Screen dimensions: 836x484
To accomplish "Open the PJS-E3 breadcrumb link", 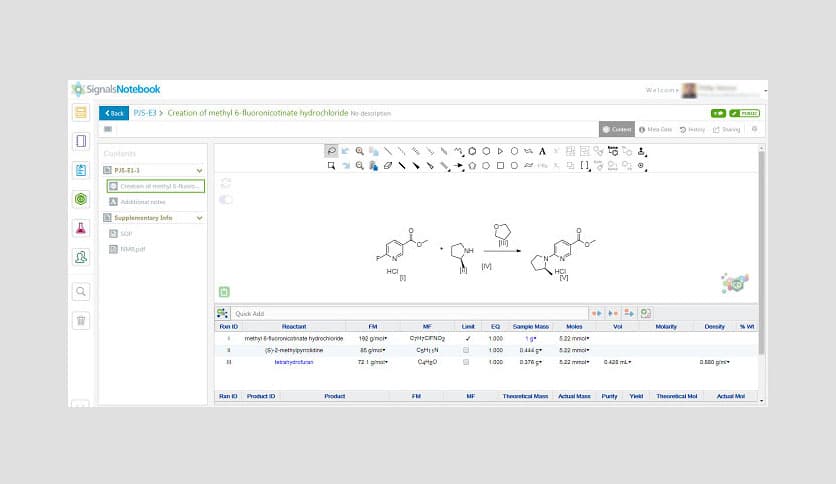I will [144, 113].
